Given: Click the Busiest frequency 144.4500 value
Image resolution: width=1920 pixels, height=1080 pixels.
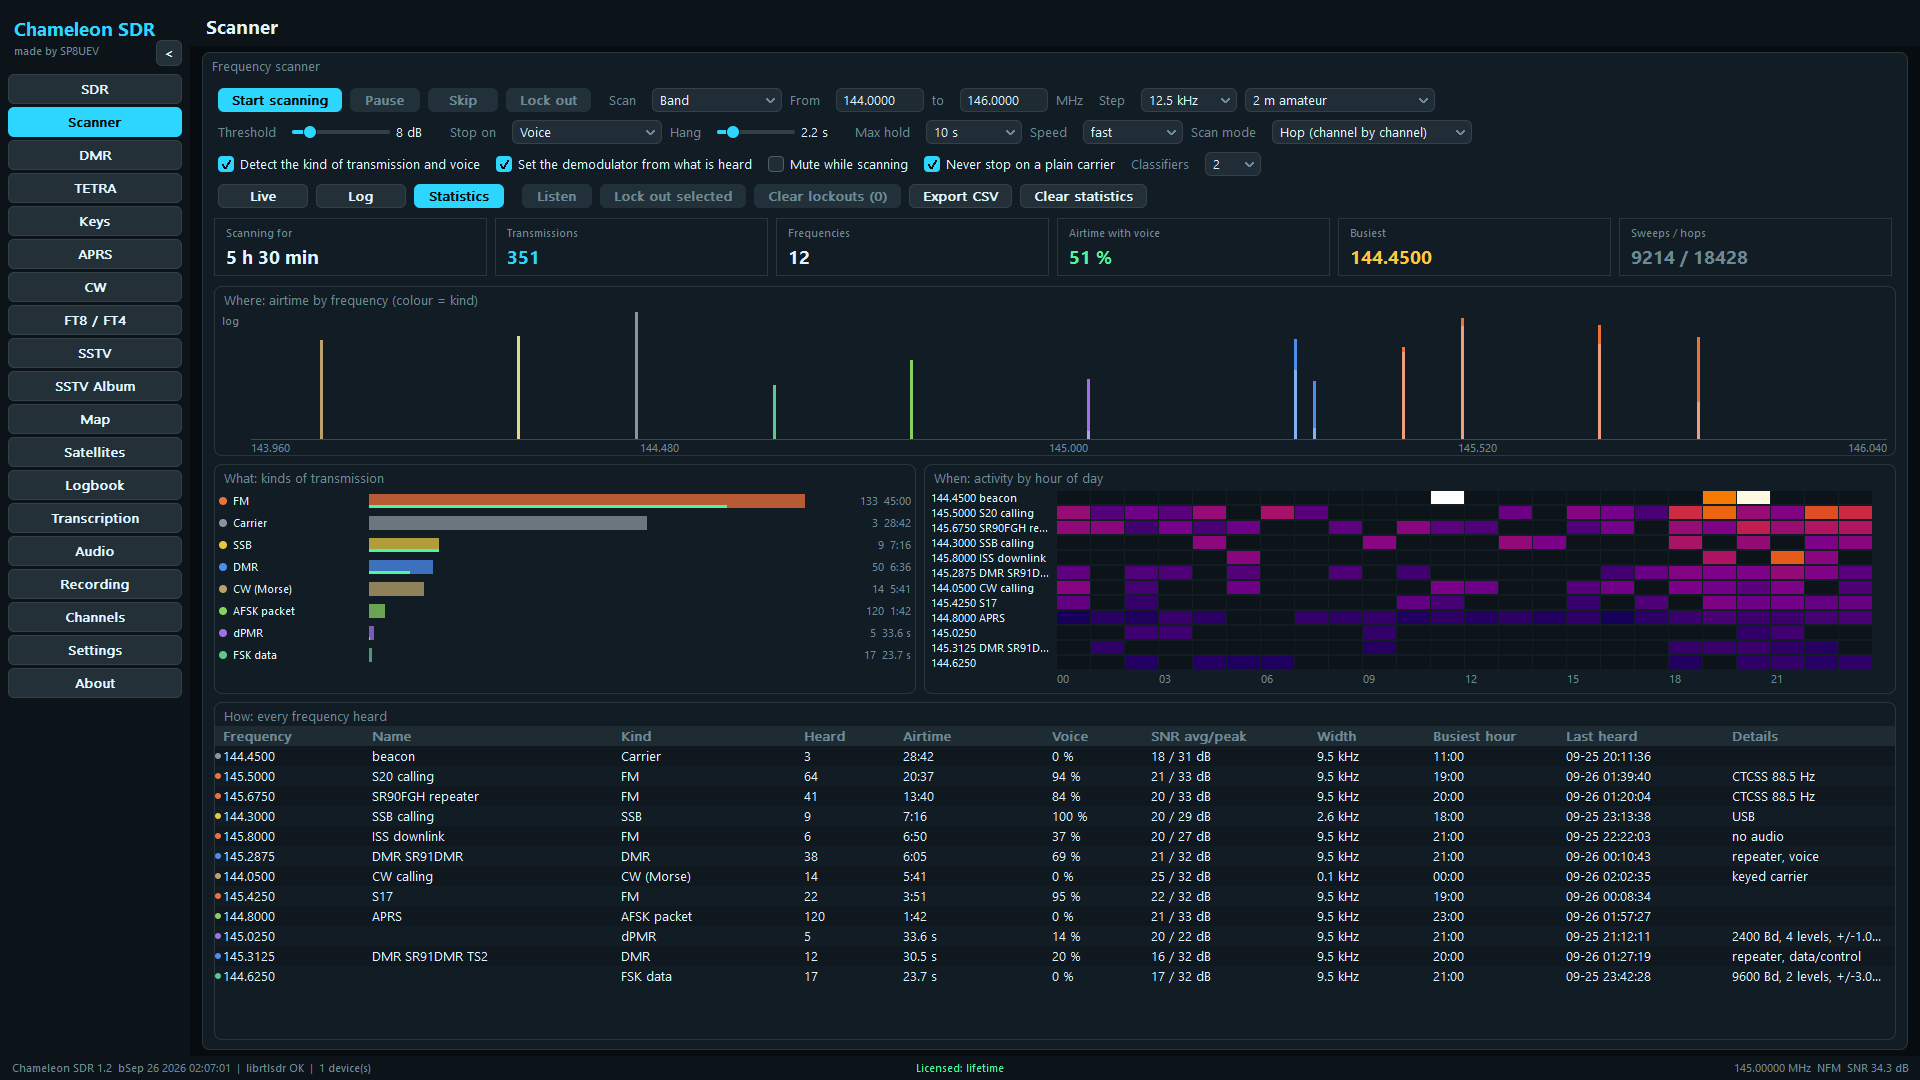Looking at the screenshot, I should pyautogui.click(x=1391, y=258).
